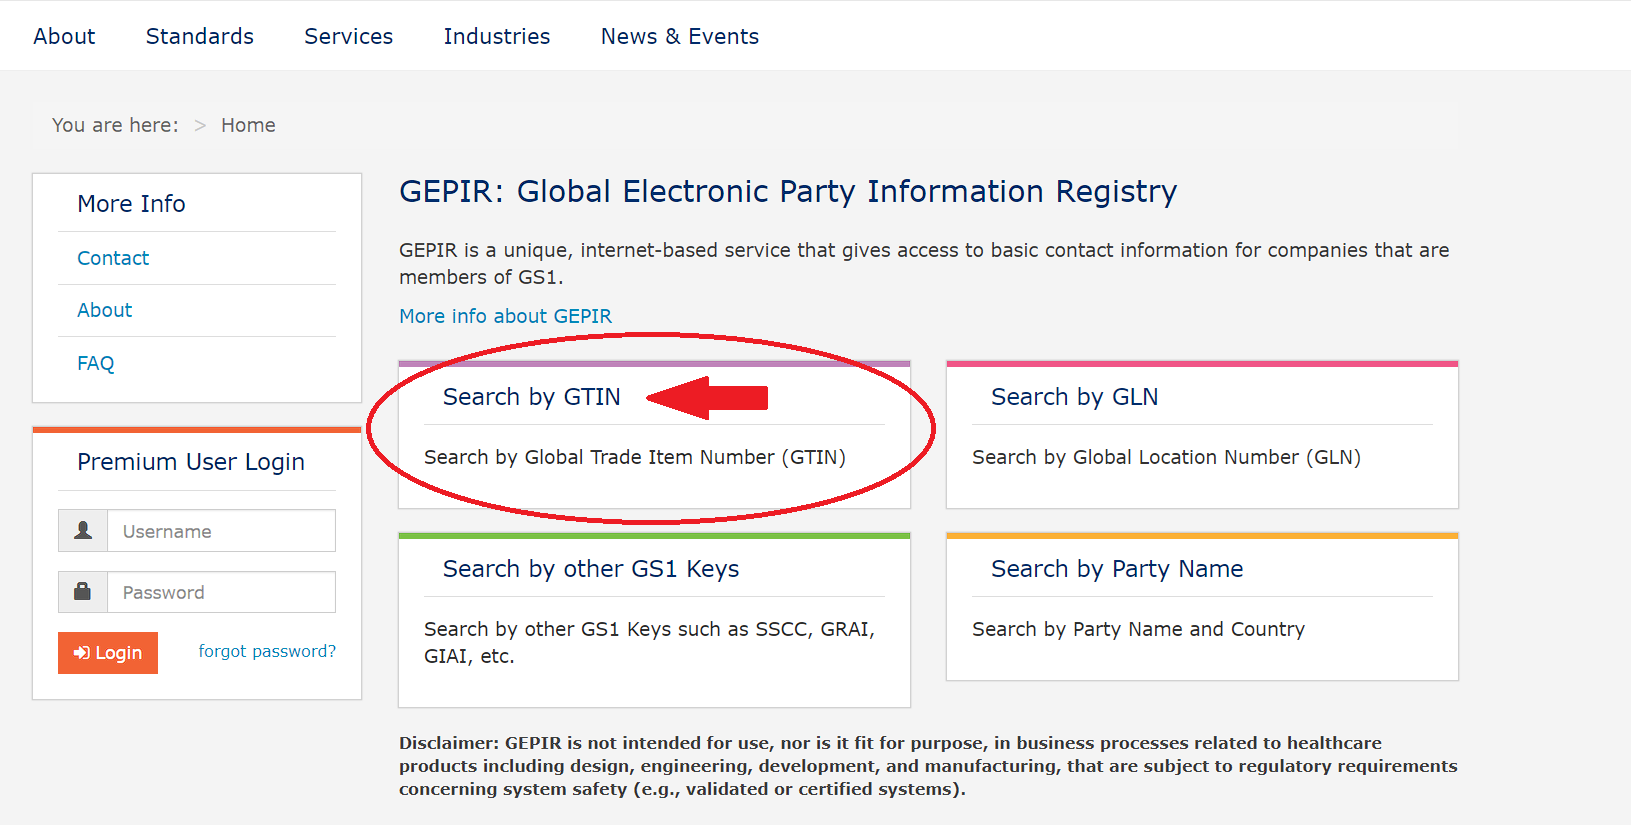Open the Standards menu item
This screenshot has height=825, width=1631.
tap(200, 36)
